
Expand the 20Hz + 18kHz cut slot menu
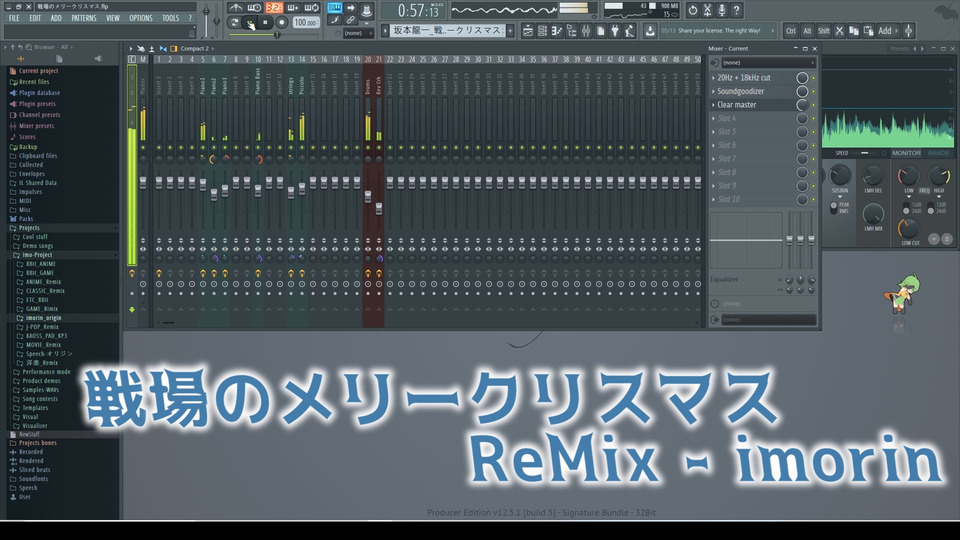[x=713, y=78]
